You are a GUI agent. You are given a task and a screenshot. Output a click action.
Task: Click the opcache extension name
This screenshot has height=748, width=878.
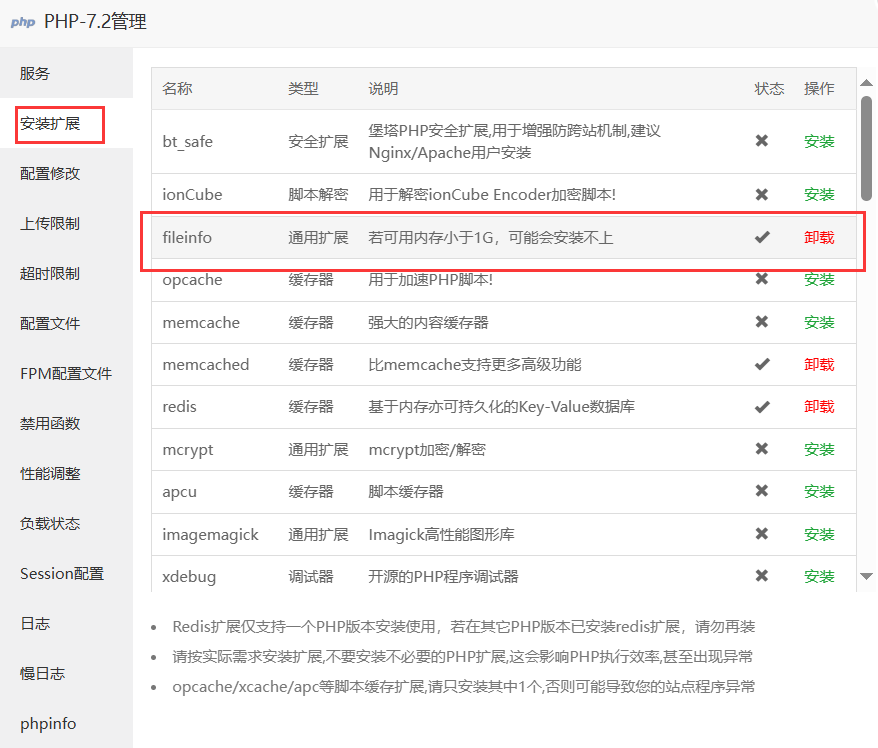pyautogui.click(x=192, y=280)
